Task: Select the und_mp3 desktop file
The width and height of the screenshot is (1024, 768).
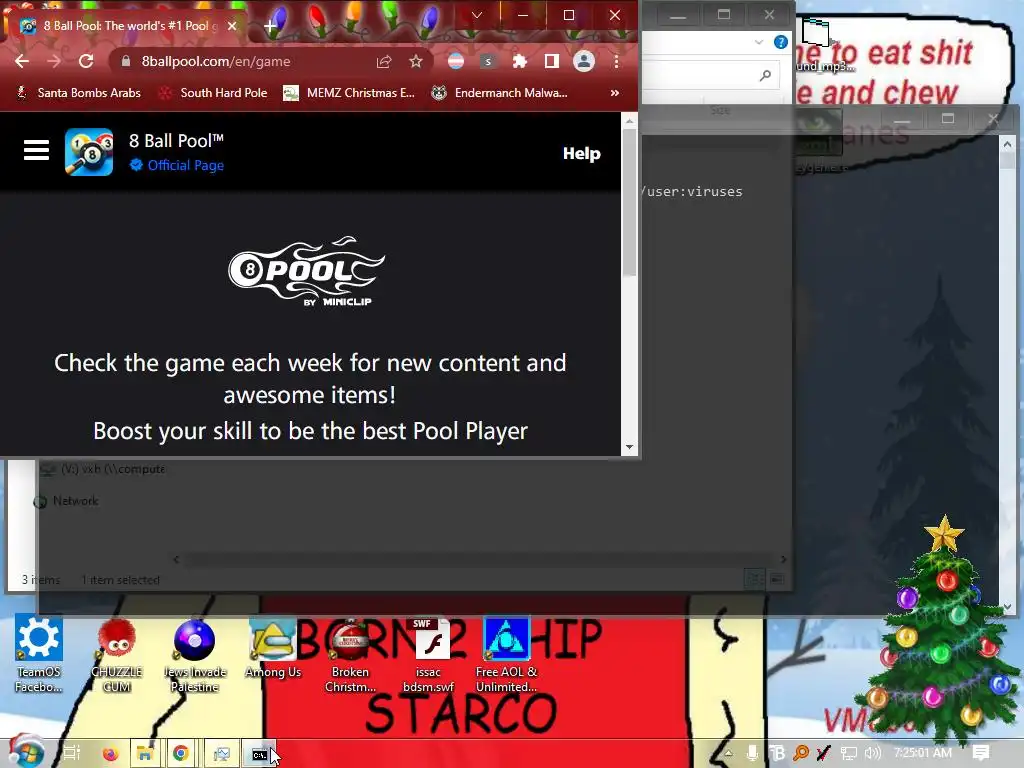Action: point(824,46)
